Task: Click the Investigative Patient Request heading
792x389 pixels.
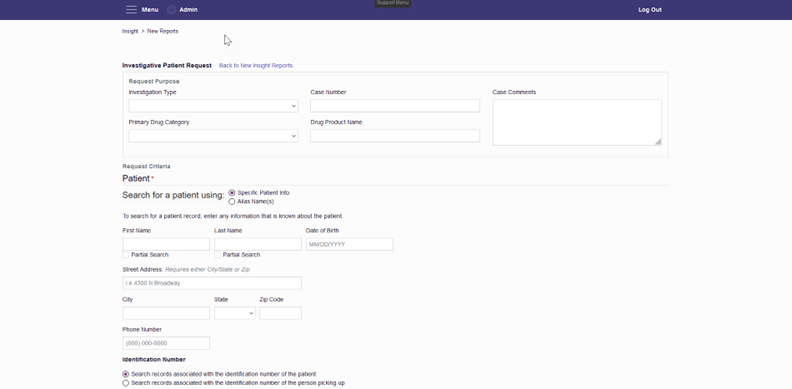Action: click(x=167, y=66)
